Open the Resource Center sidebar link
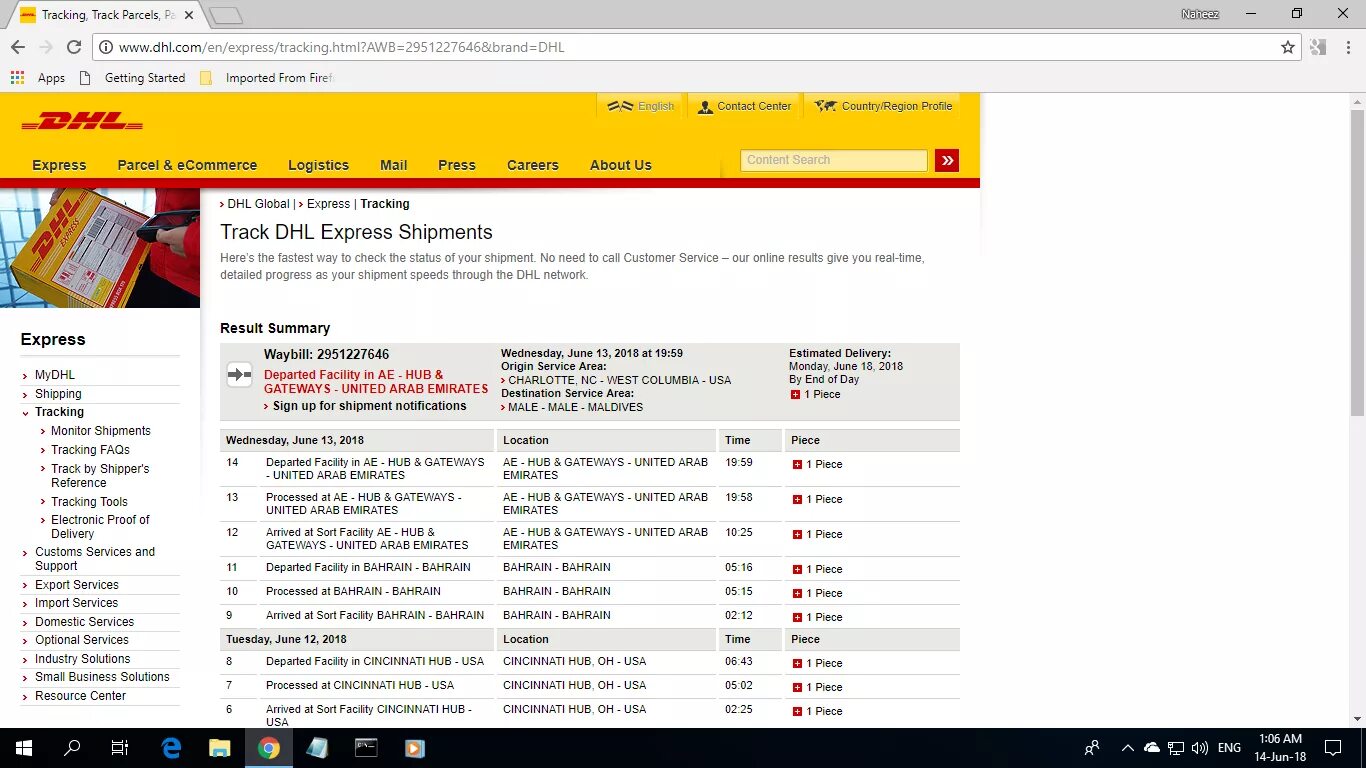Viewport: 1366px width, 768px height. pyautogui.click(x=80, y=696)
